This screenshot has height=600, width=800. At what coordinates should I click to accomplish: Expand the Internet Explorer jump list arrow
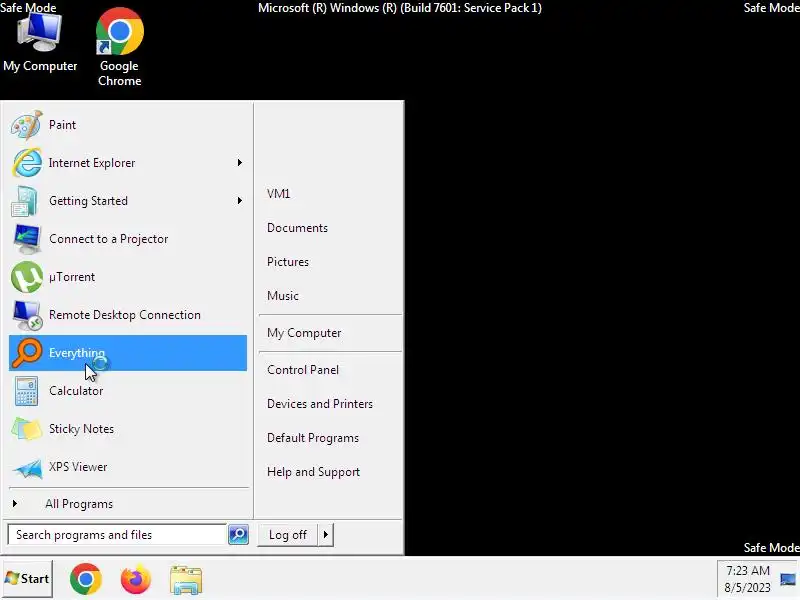pyautogui.click(x=239, y=163)
